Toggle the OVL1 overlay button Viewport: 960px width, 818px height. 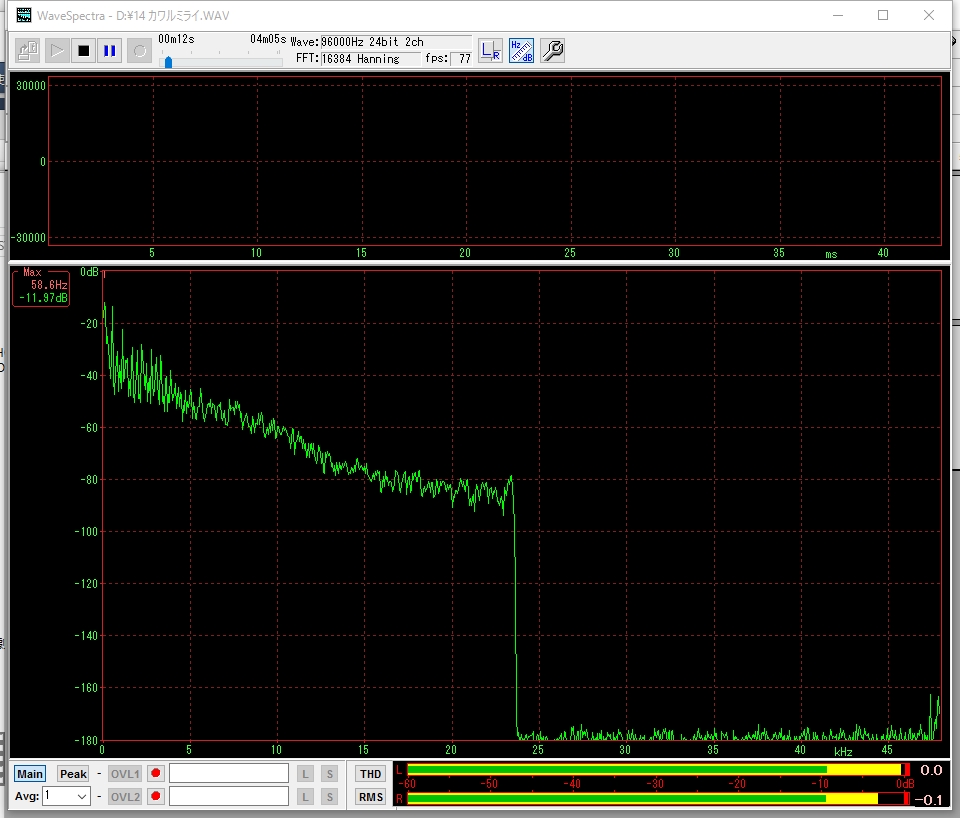pyautogui.click(x=125, y=774)
